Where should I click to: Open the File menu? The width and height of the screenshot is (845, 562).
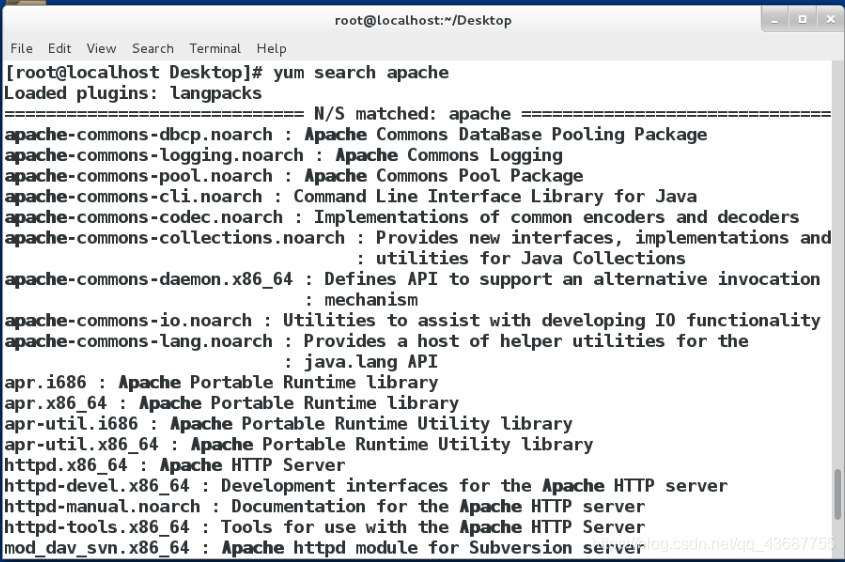click(x=22, y=48)
